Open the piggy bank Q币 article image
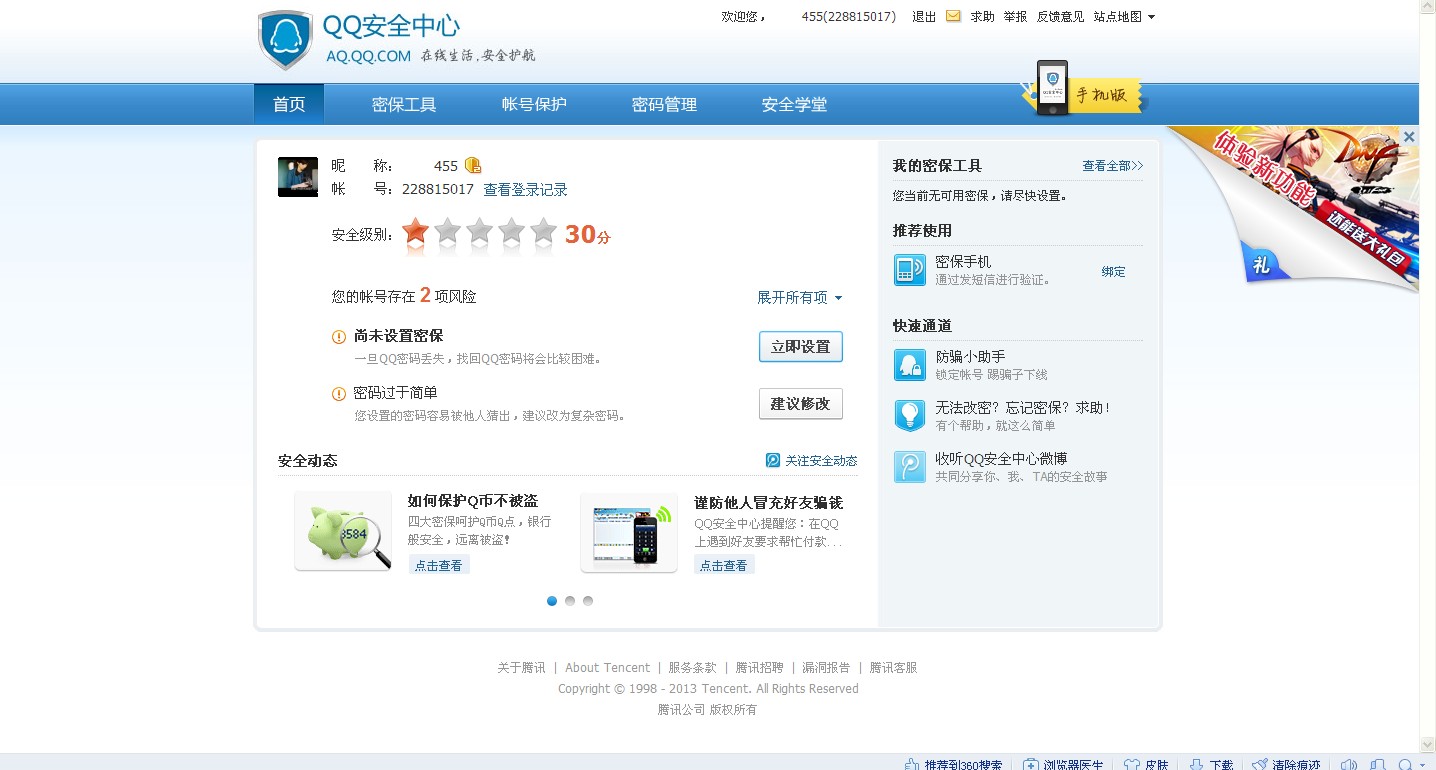 pos(343,532)
